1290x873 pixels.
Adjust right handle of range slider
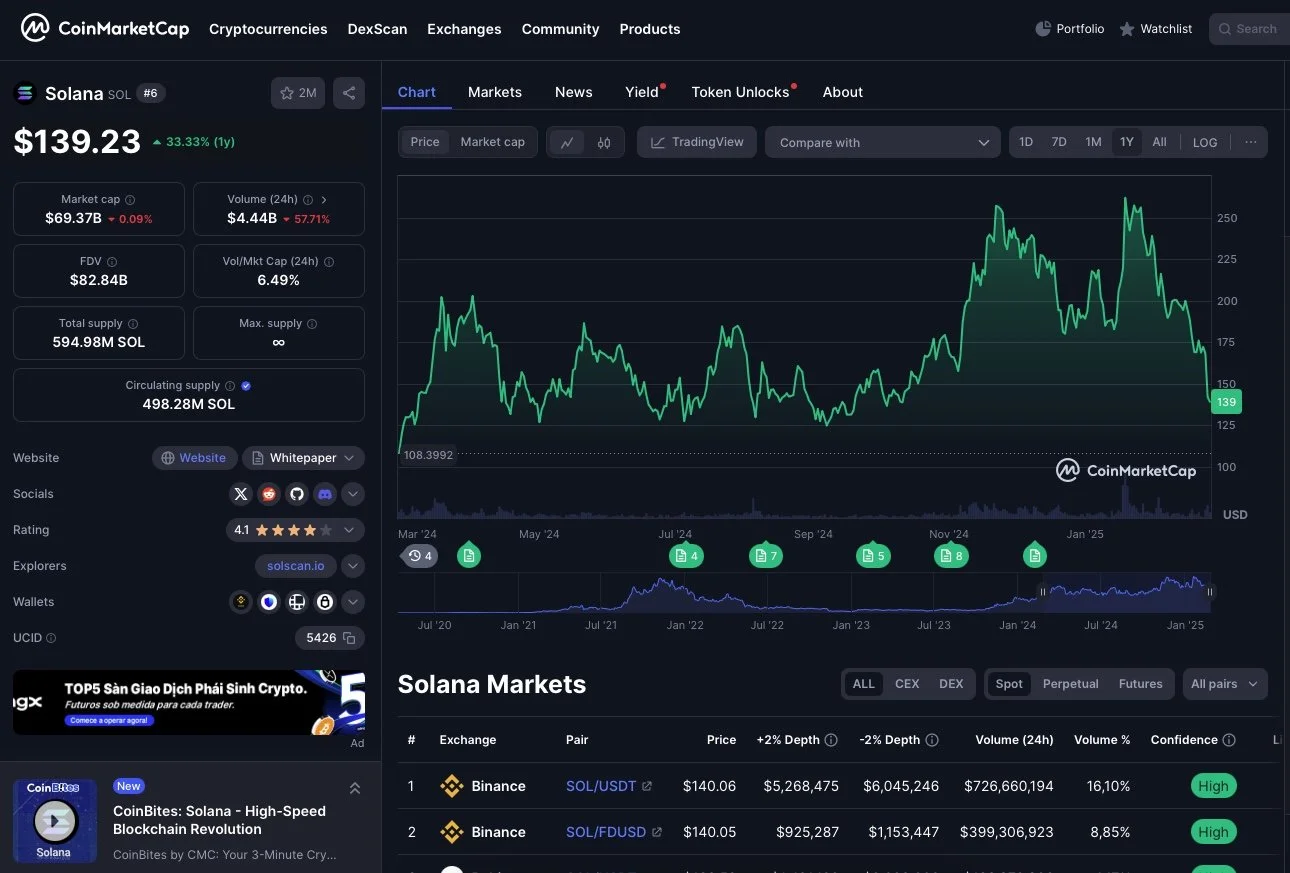[x=1210, y=592]
